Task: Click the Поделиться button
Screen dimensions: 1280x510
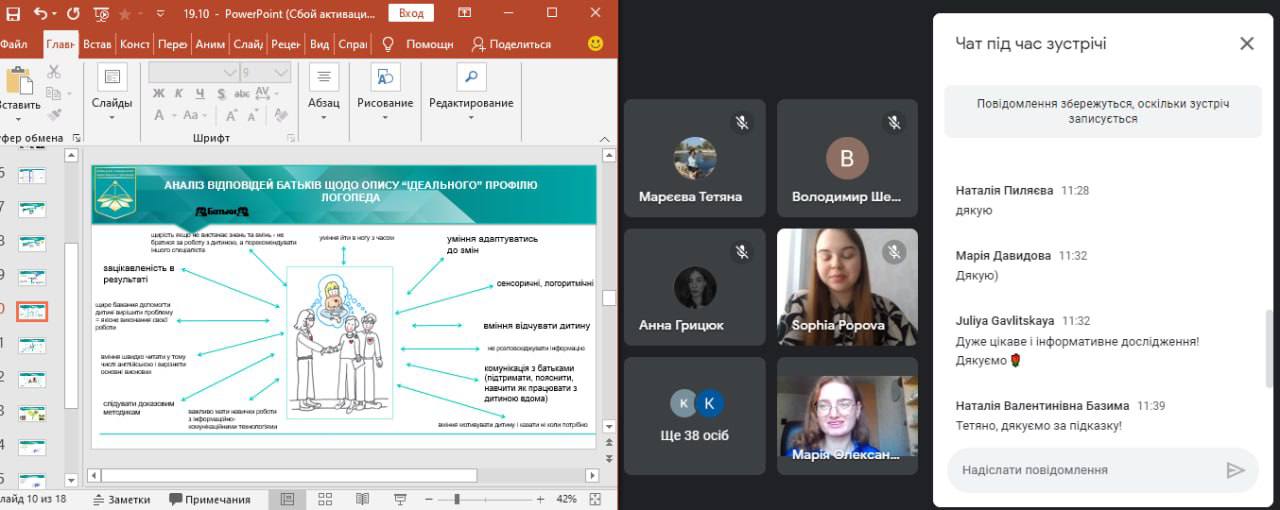Action: [x=511, y=44]
